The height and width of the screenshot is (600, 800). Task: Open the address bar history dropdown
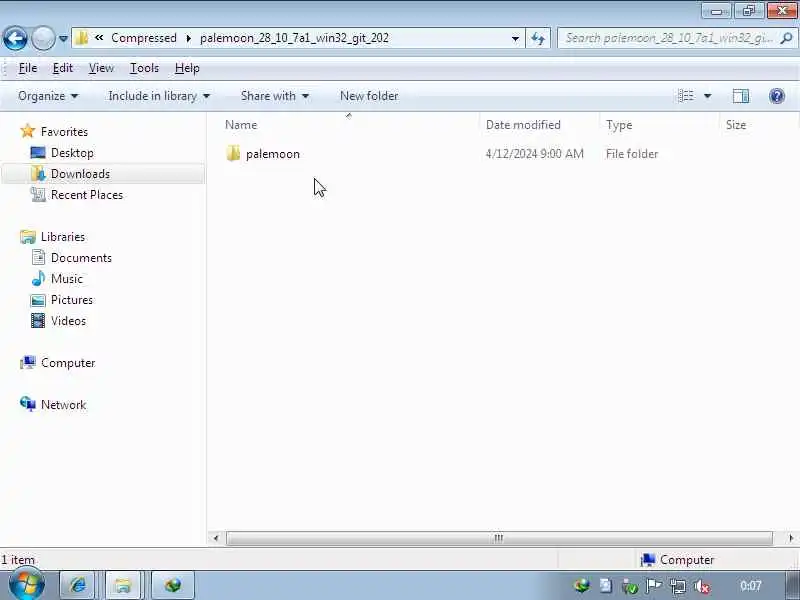point(515,39)
